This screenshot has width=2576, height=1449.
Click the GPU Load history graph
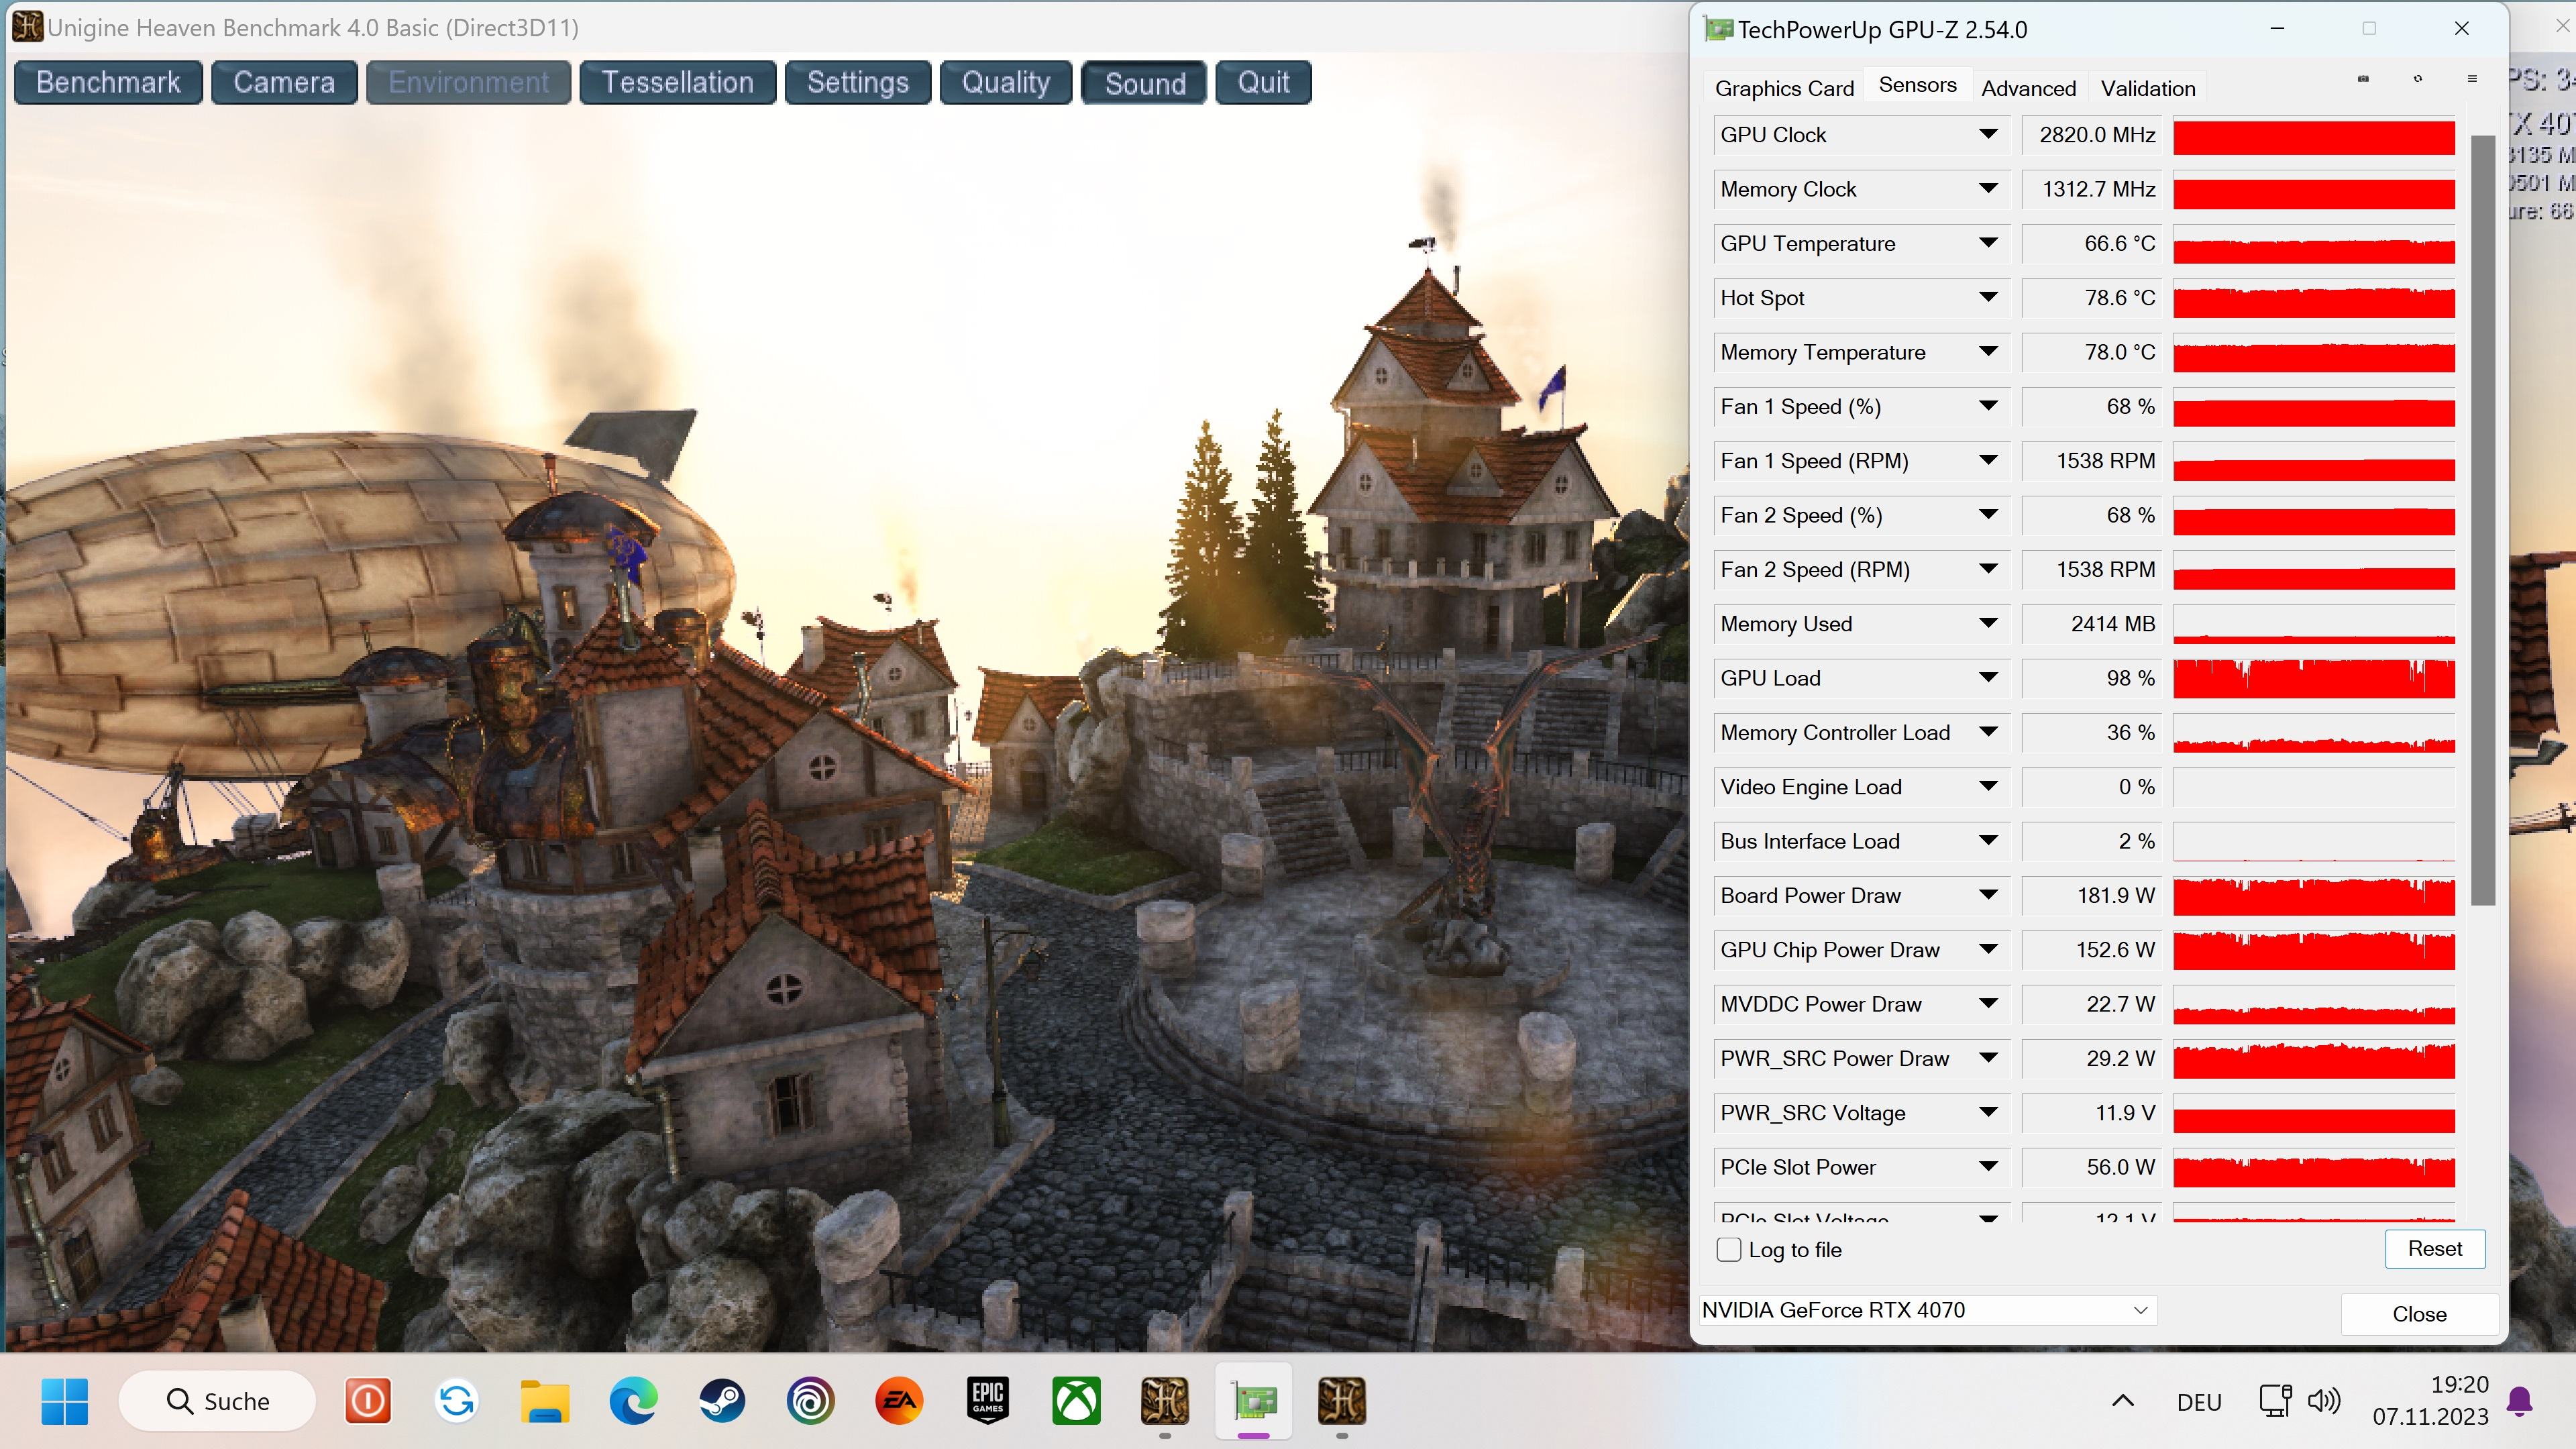(2314, 678)
